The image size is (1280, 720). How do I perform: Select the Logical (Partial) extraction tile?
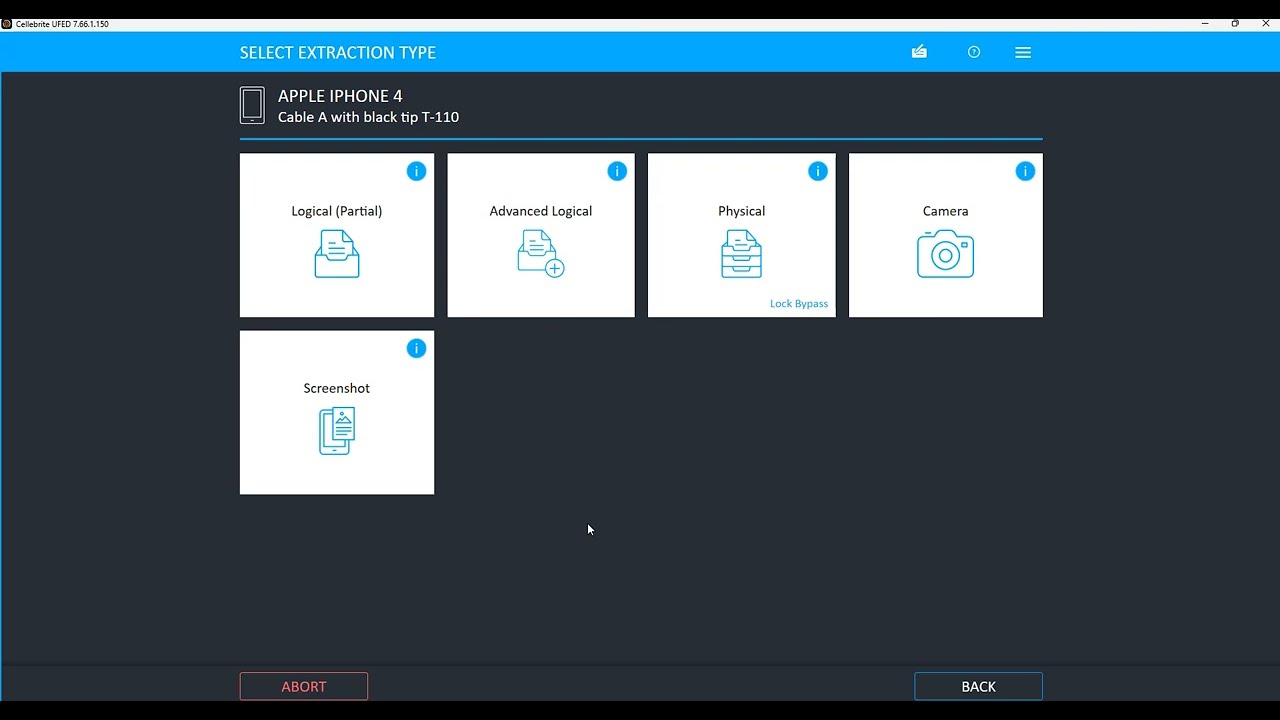click(x=337, y=235)
